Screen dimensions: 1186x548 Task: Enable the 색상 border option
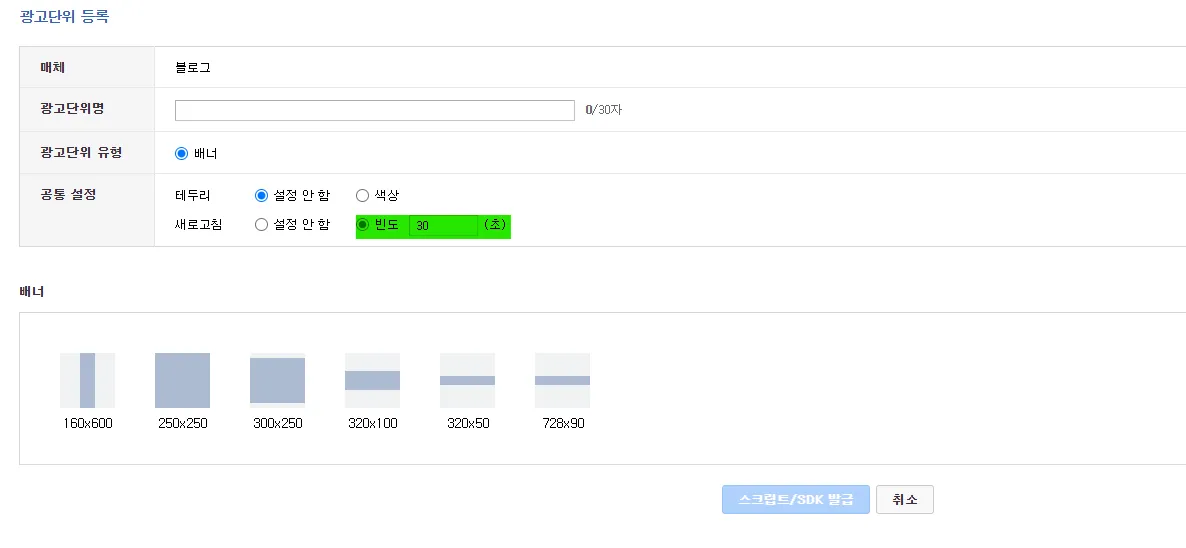point(362,195)
